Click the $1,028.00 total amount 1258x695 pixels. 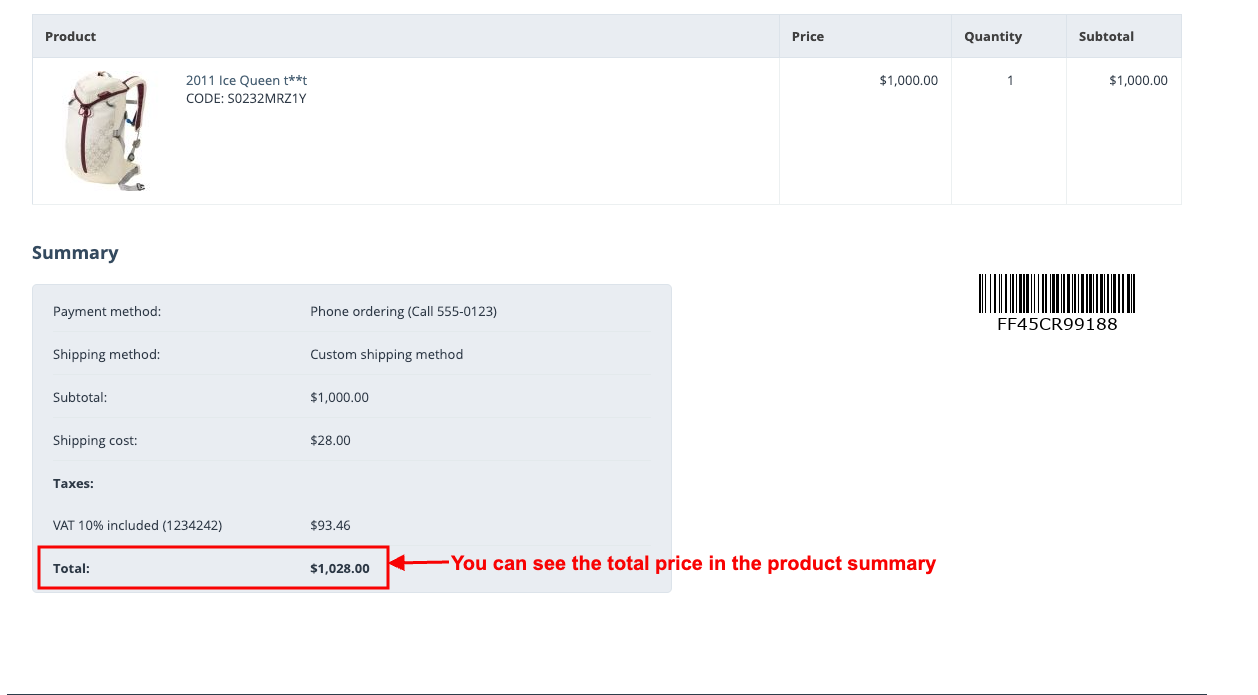coord(339,568)
